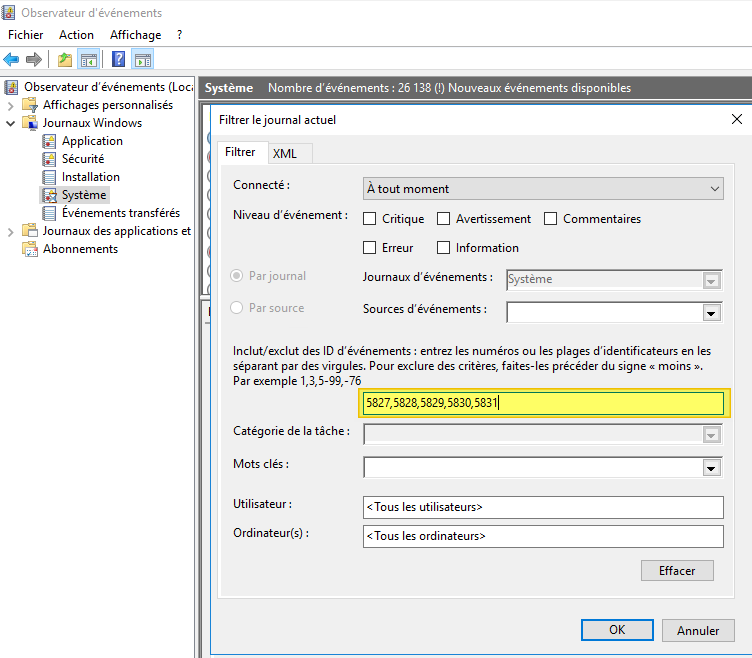752x658 pixels.
Task: Expand the Affichages personnalisés tree node
Action: click(x=11, y=105)
